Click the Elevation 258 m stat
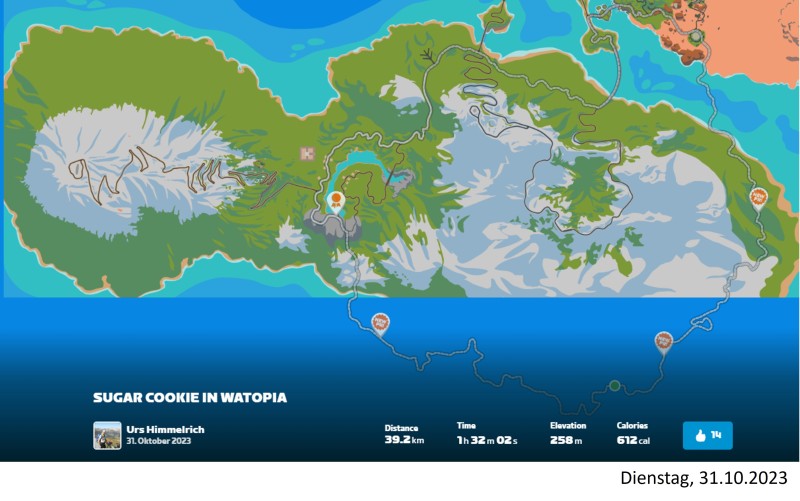This screenshot has height=501, width=800. click(x=570, y=434)
